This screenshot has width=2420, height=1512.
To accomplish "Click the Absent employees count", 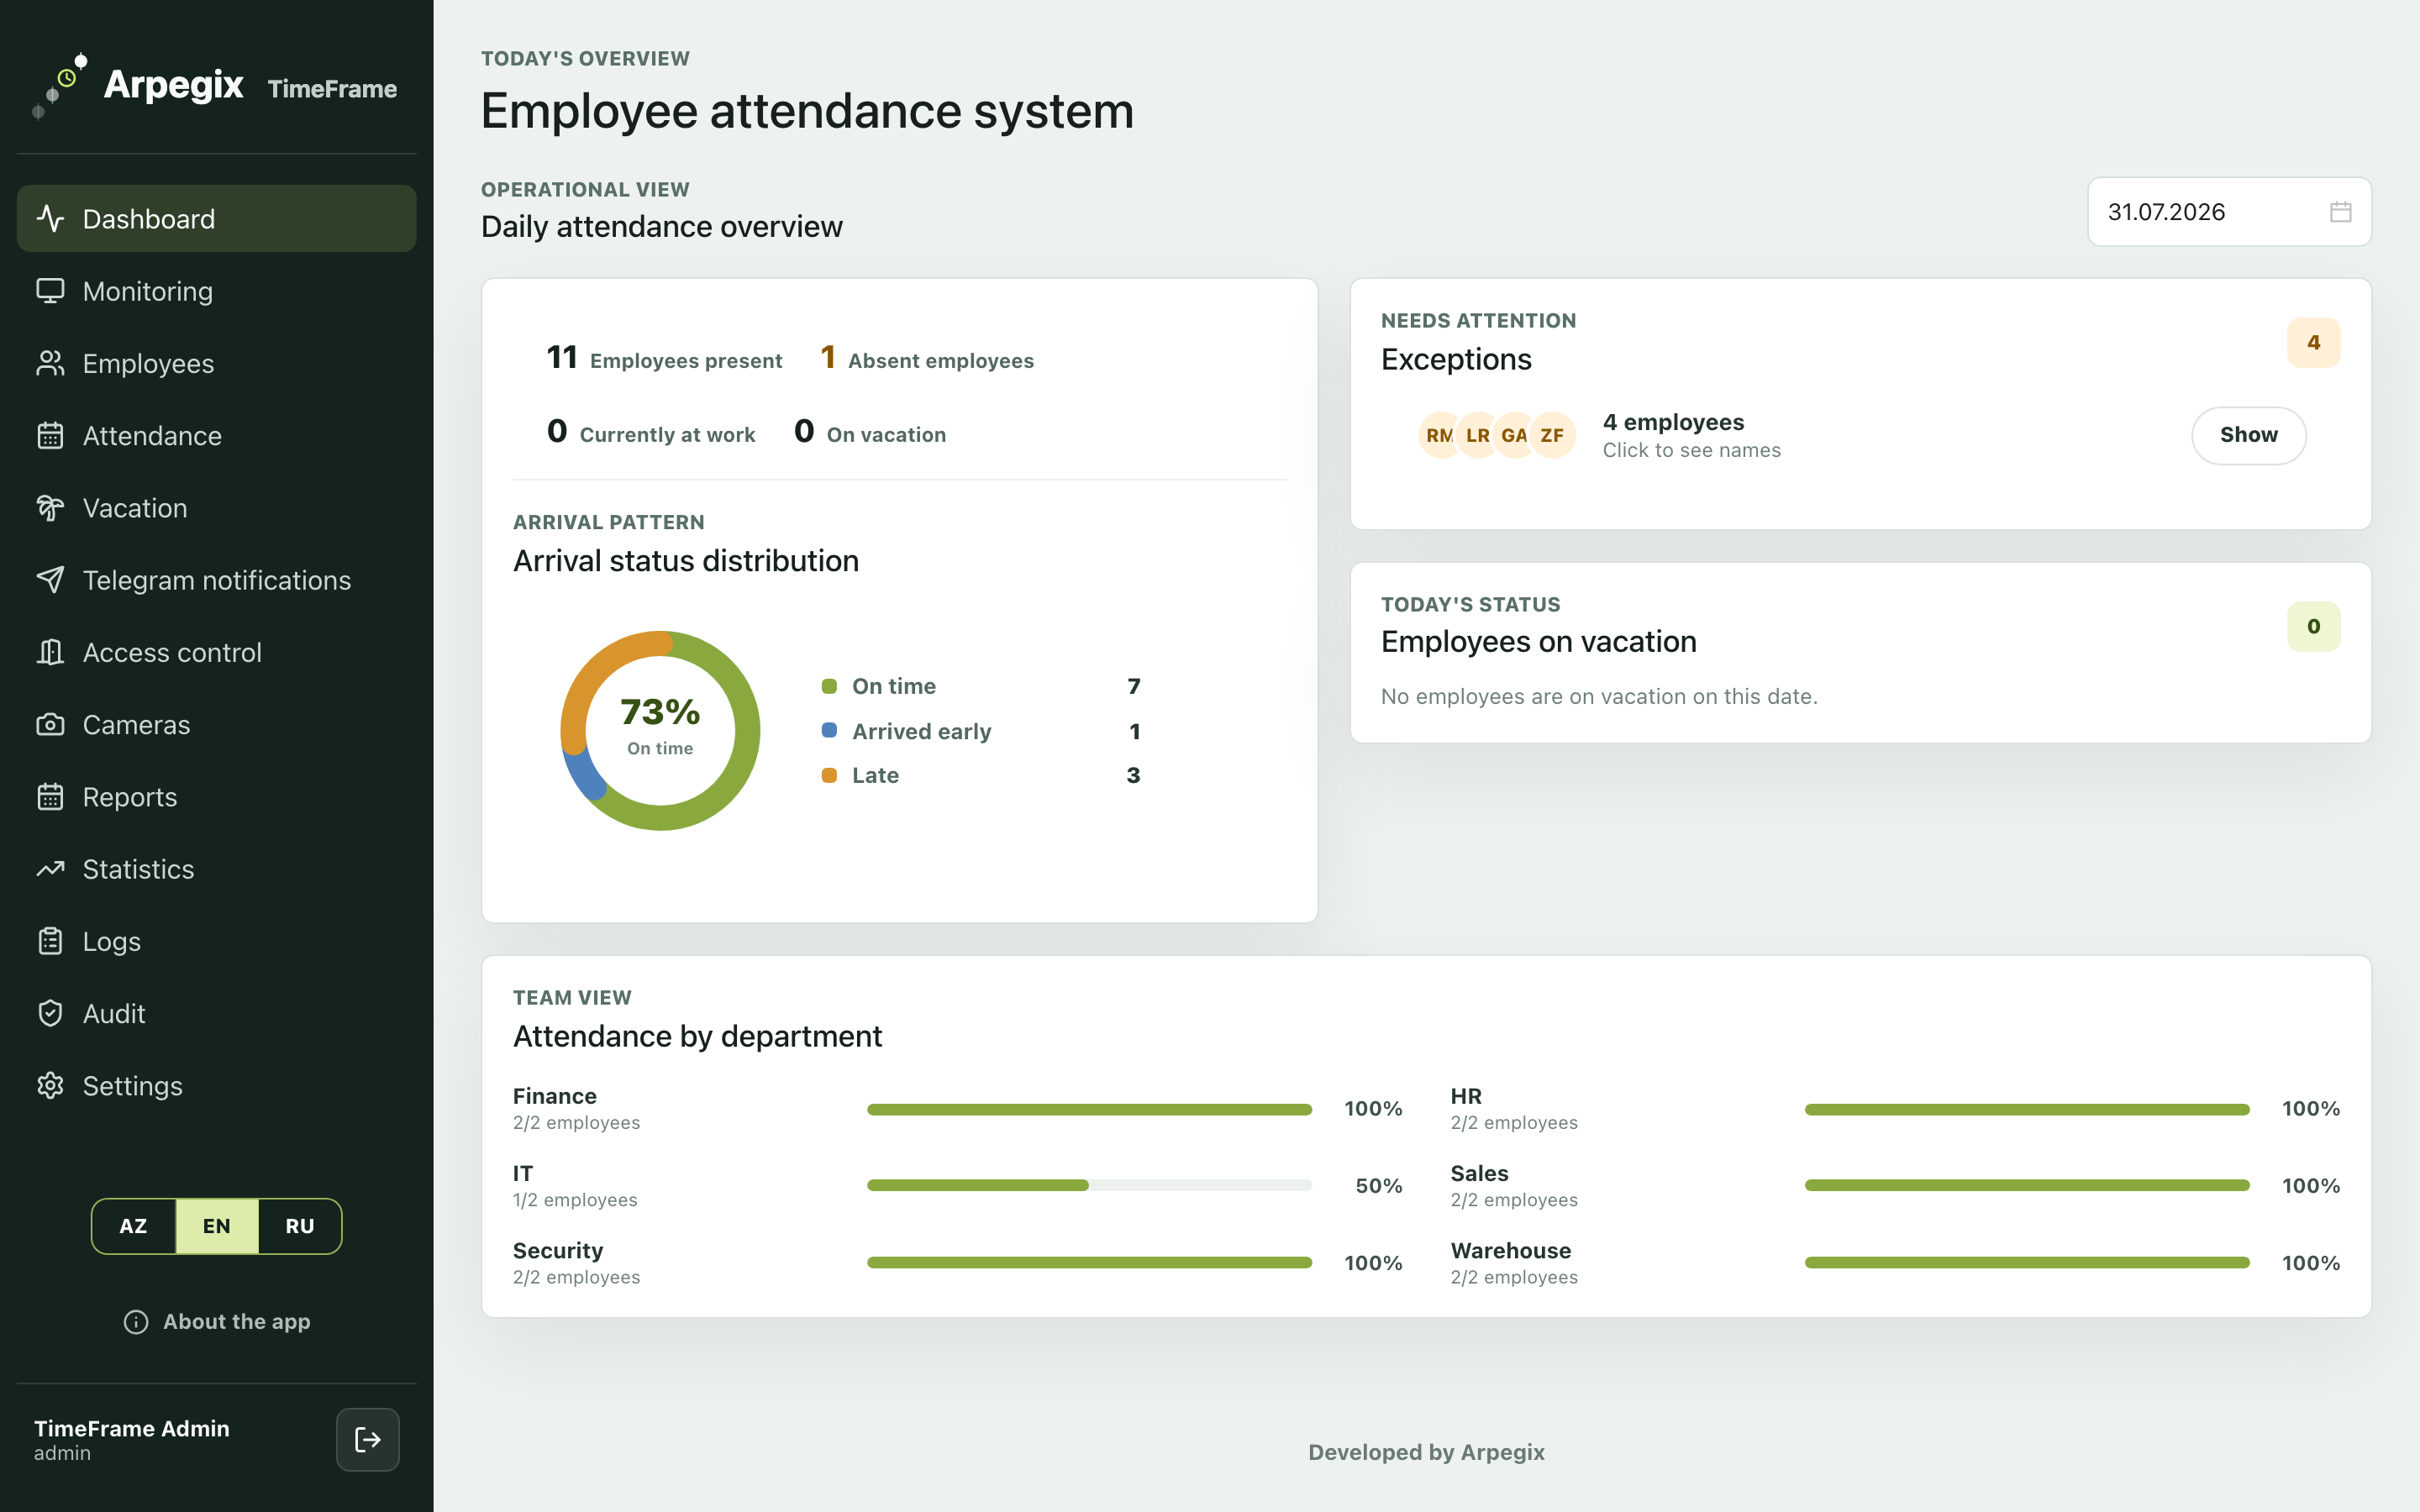I will (927, 358).
